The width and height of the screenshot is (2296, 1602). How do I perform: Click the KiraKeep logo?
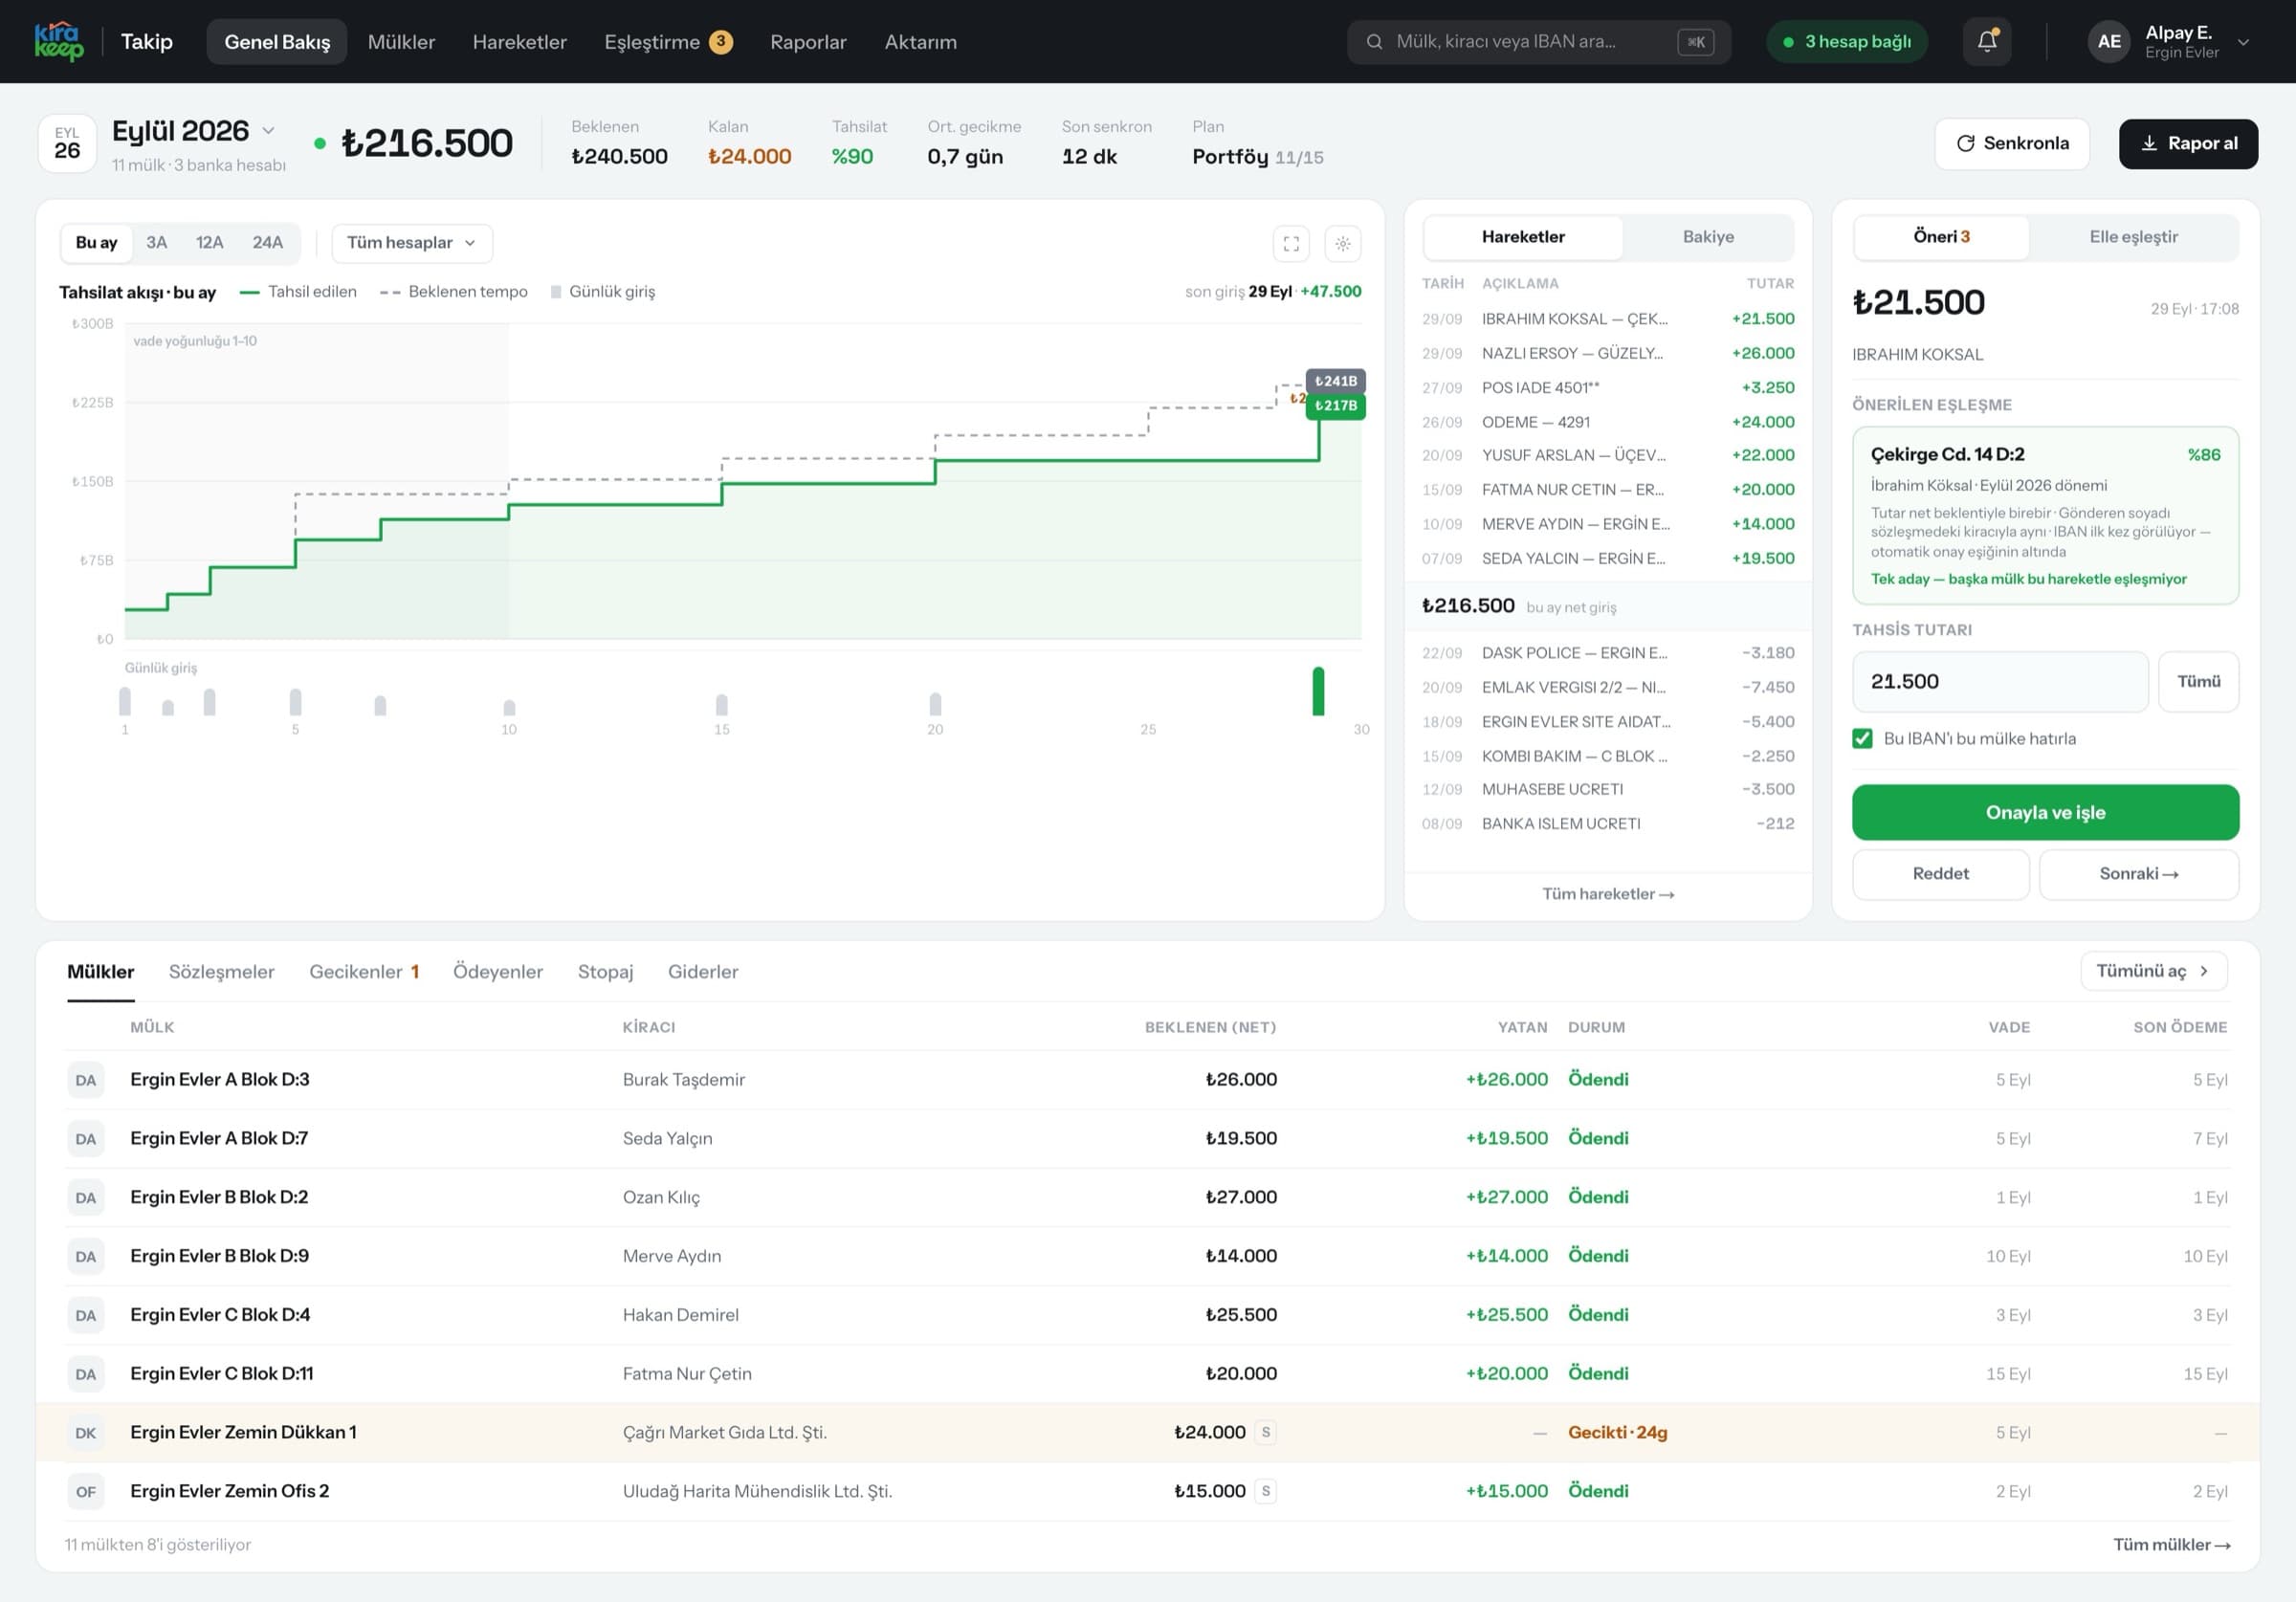tap(59, 41)
